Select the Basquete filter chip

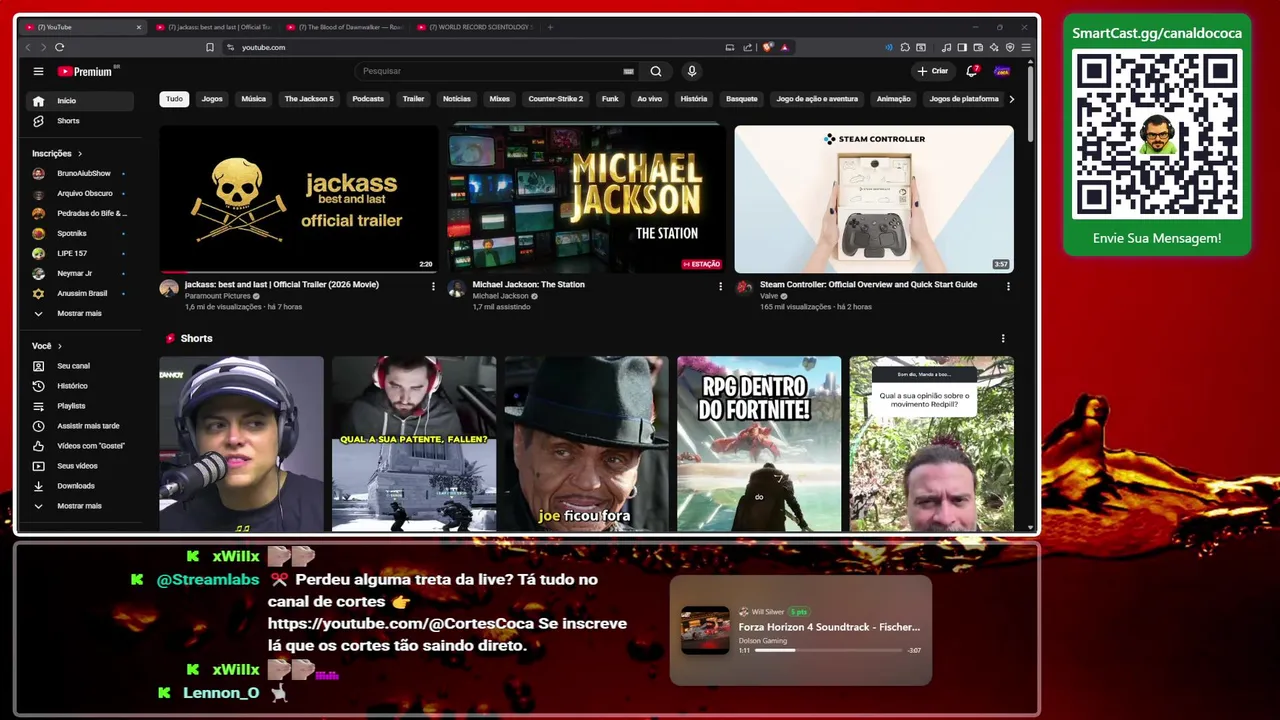742,99
